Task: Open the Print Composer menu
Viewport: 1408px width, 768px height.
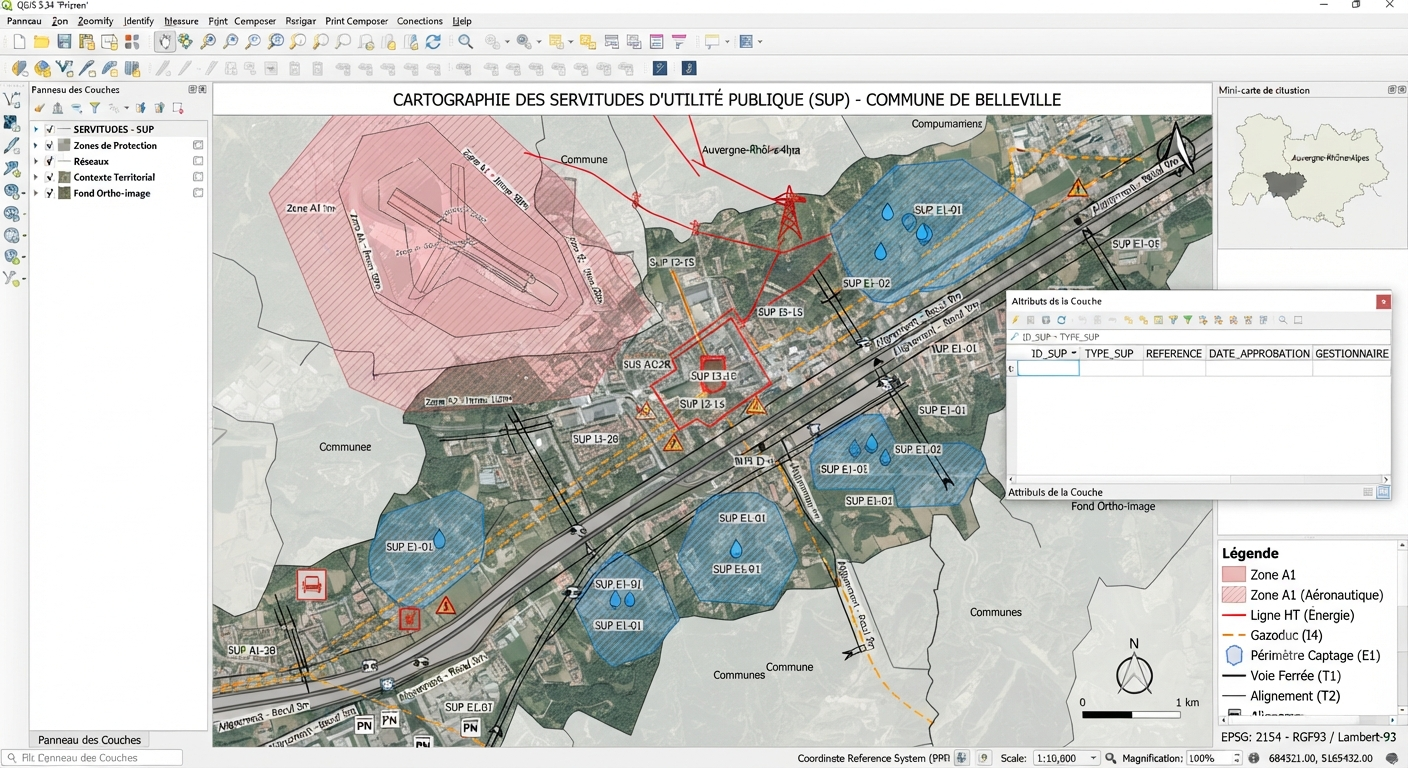Action: click(356, 21)
